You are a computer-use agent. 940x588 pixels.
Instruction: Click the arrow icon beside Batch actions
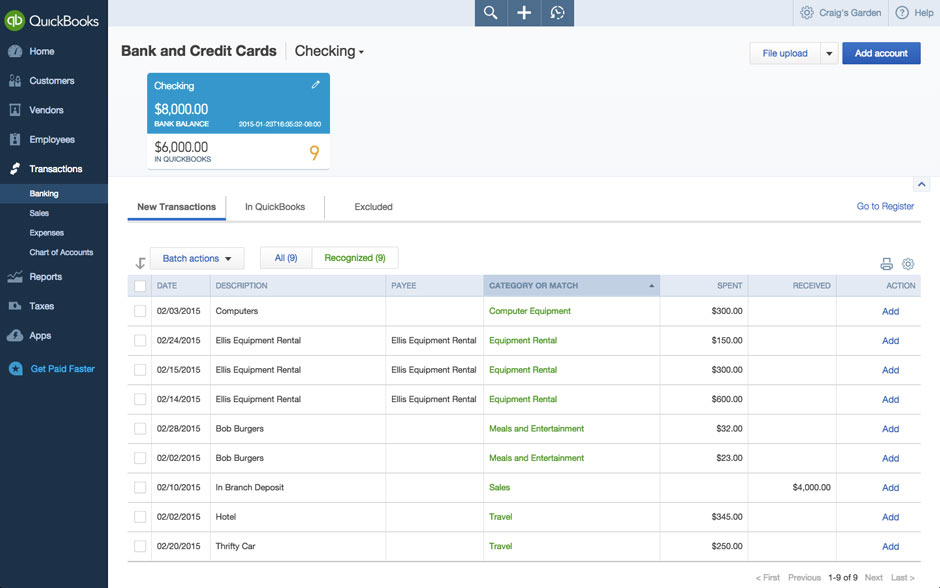[140, 263]
